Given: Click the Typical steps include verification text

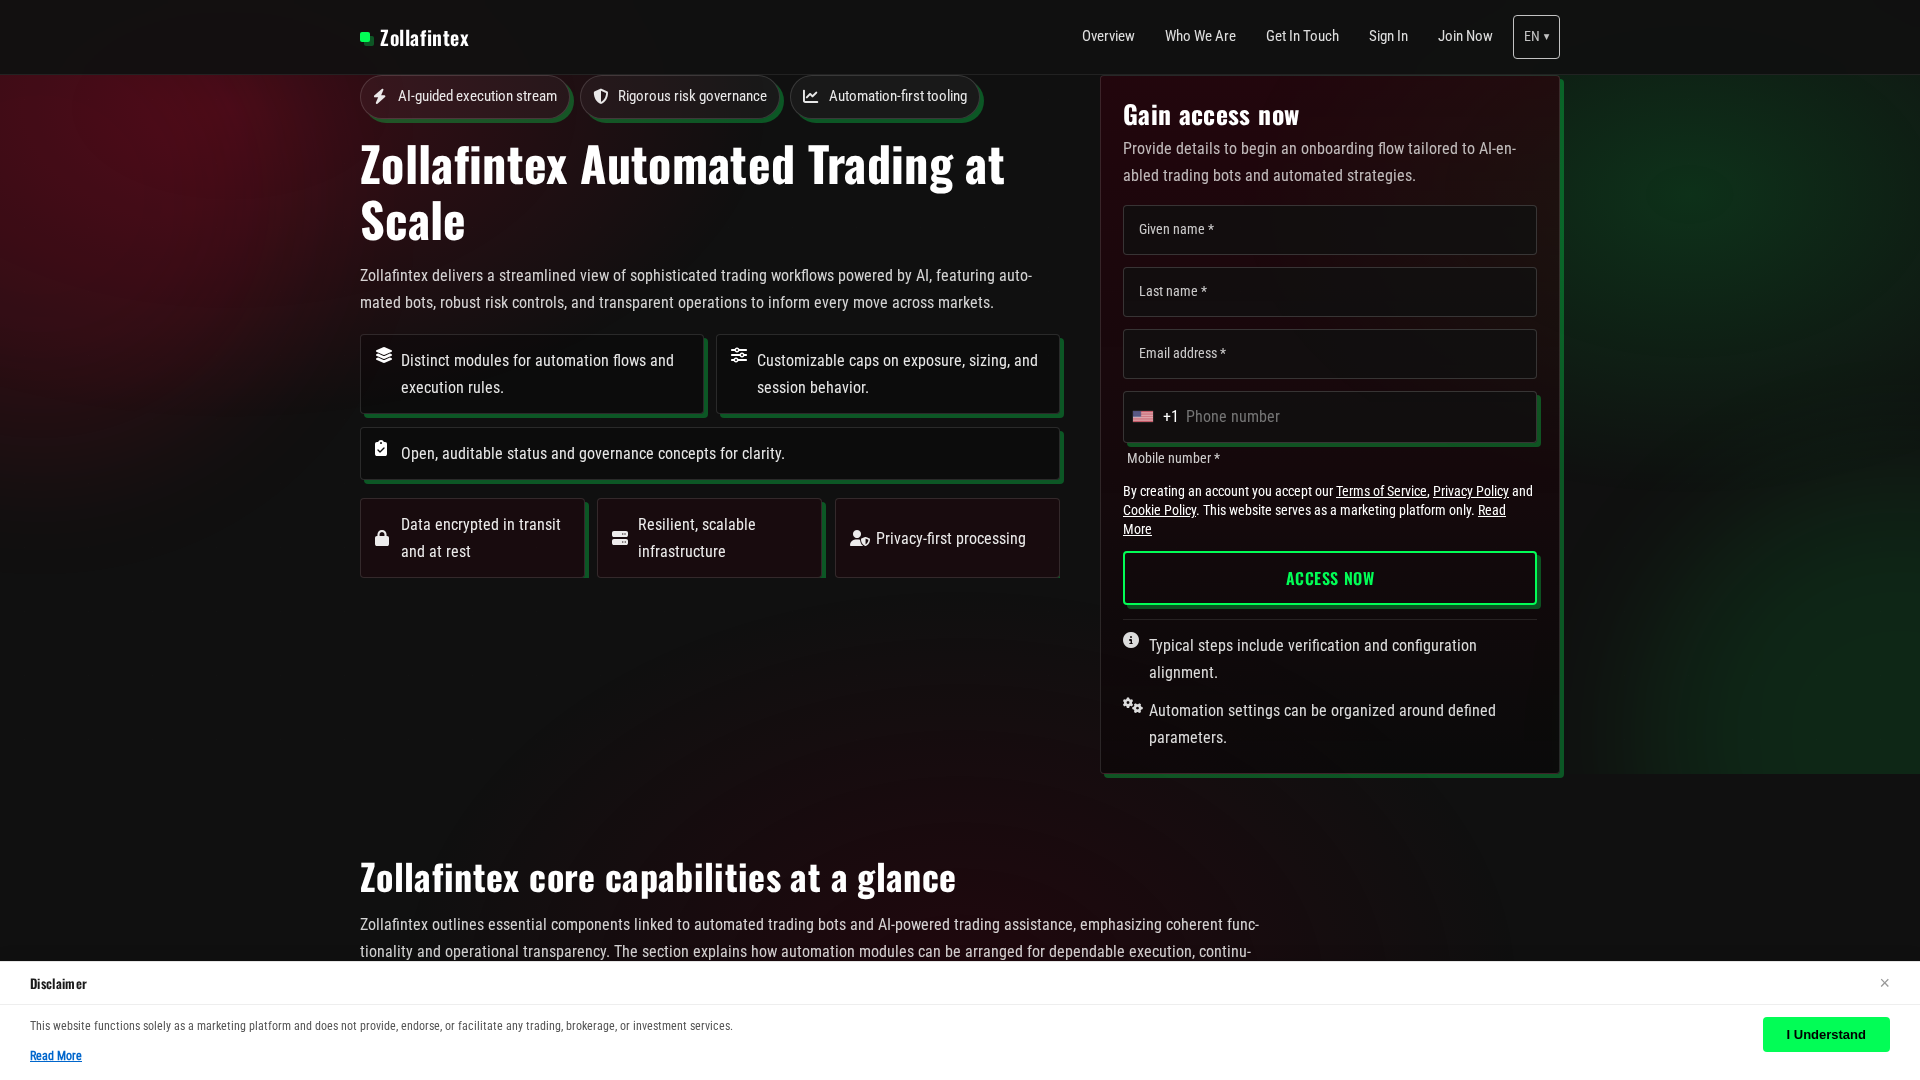Looking at the screenshot, I should pos(1313,659).
